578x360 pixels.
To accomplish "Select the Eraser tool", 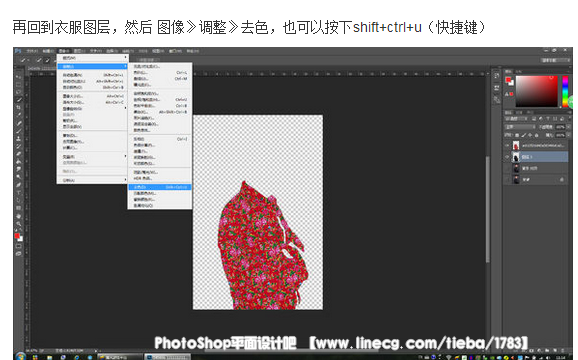I will (18, 154).
